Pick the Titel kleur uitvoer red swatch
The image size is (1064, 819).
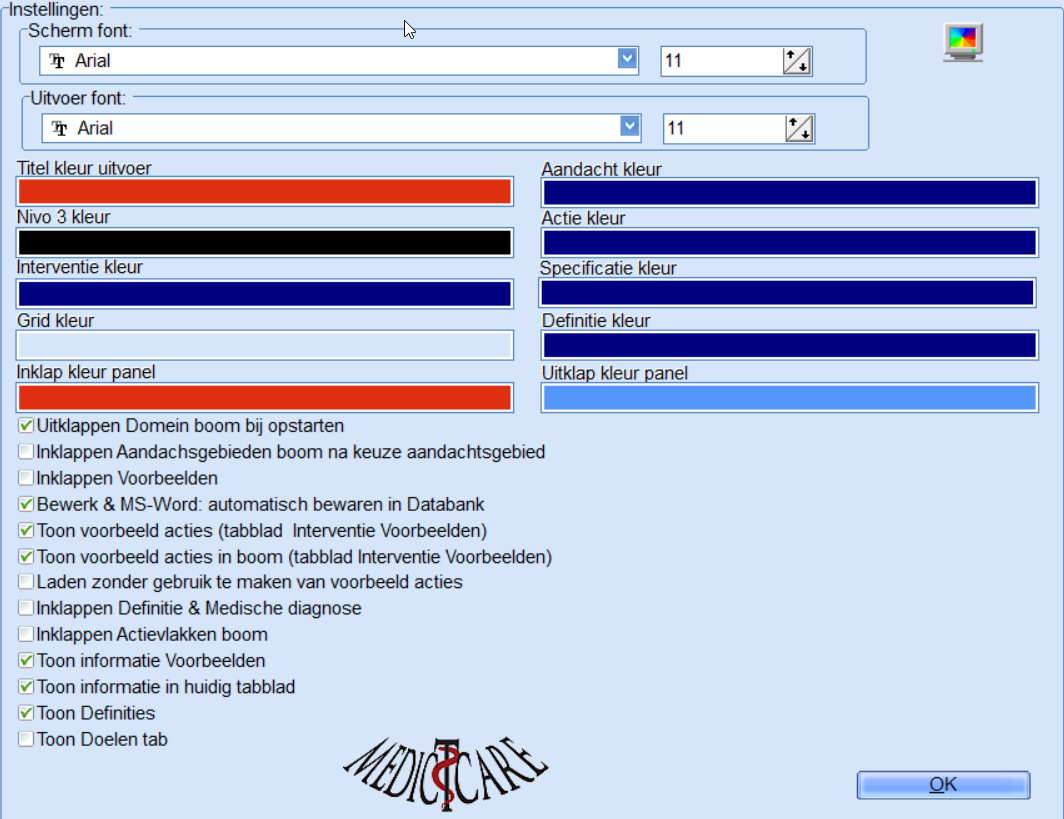point(265,192)
